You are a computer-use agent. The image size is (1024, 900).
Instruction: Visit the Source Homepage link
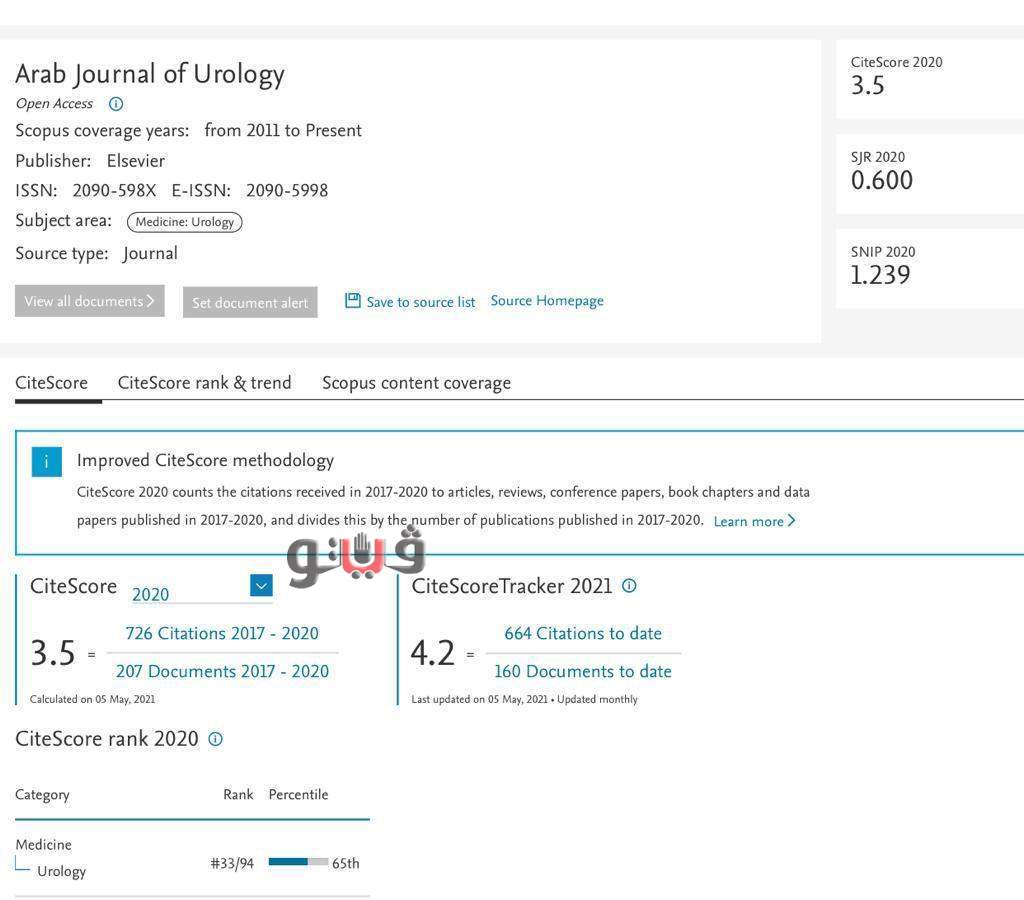click(547, 301)
